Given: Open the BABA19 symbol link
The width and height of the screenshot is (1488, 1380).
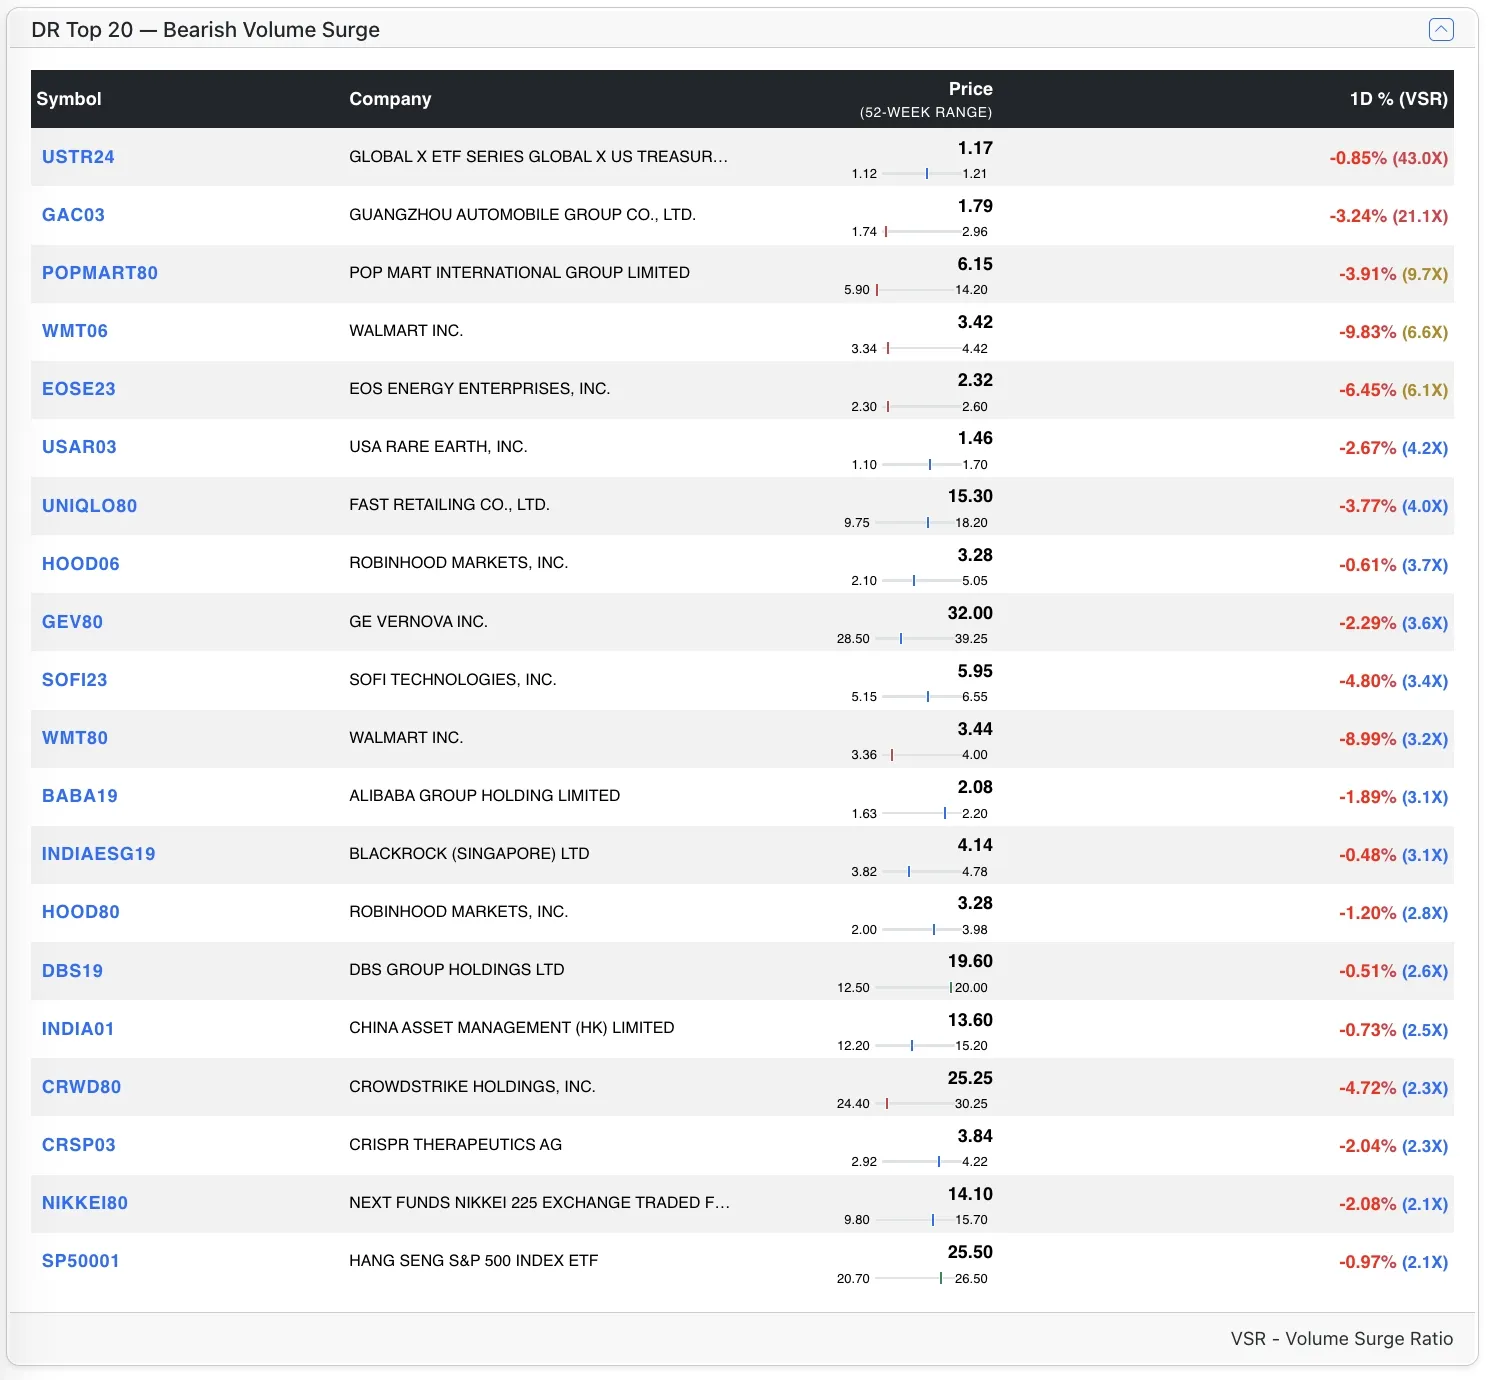Looking at the screenshot, I should point(80,796).
